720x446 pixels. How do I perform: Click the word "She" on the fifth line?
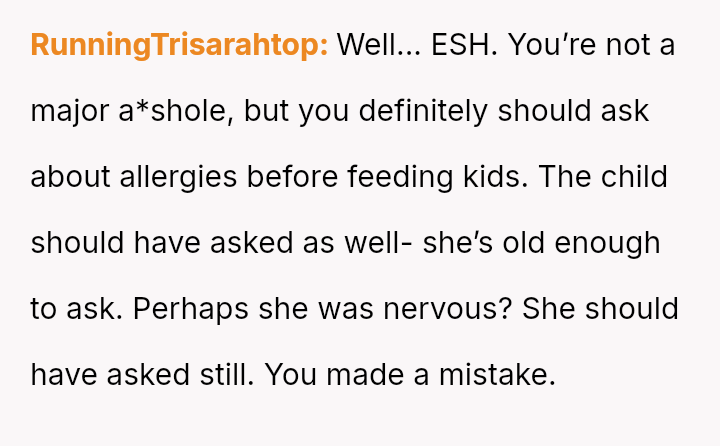546,309
